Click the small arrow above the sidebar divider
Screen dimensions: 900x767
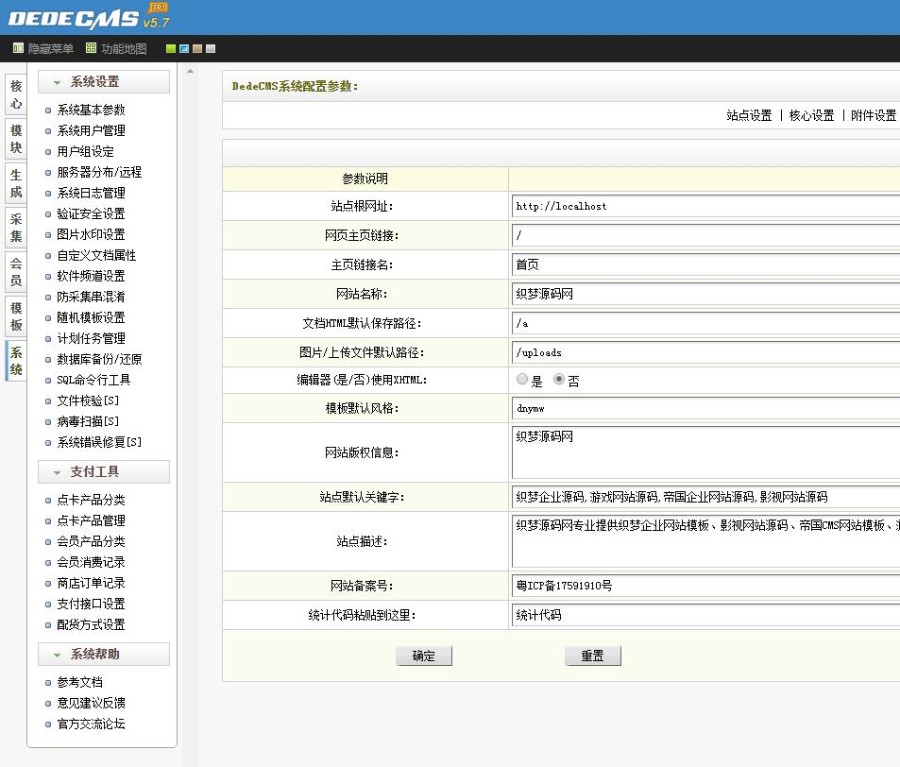tap(190, 71)
